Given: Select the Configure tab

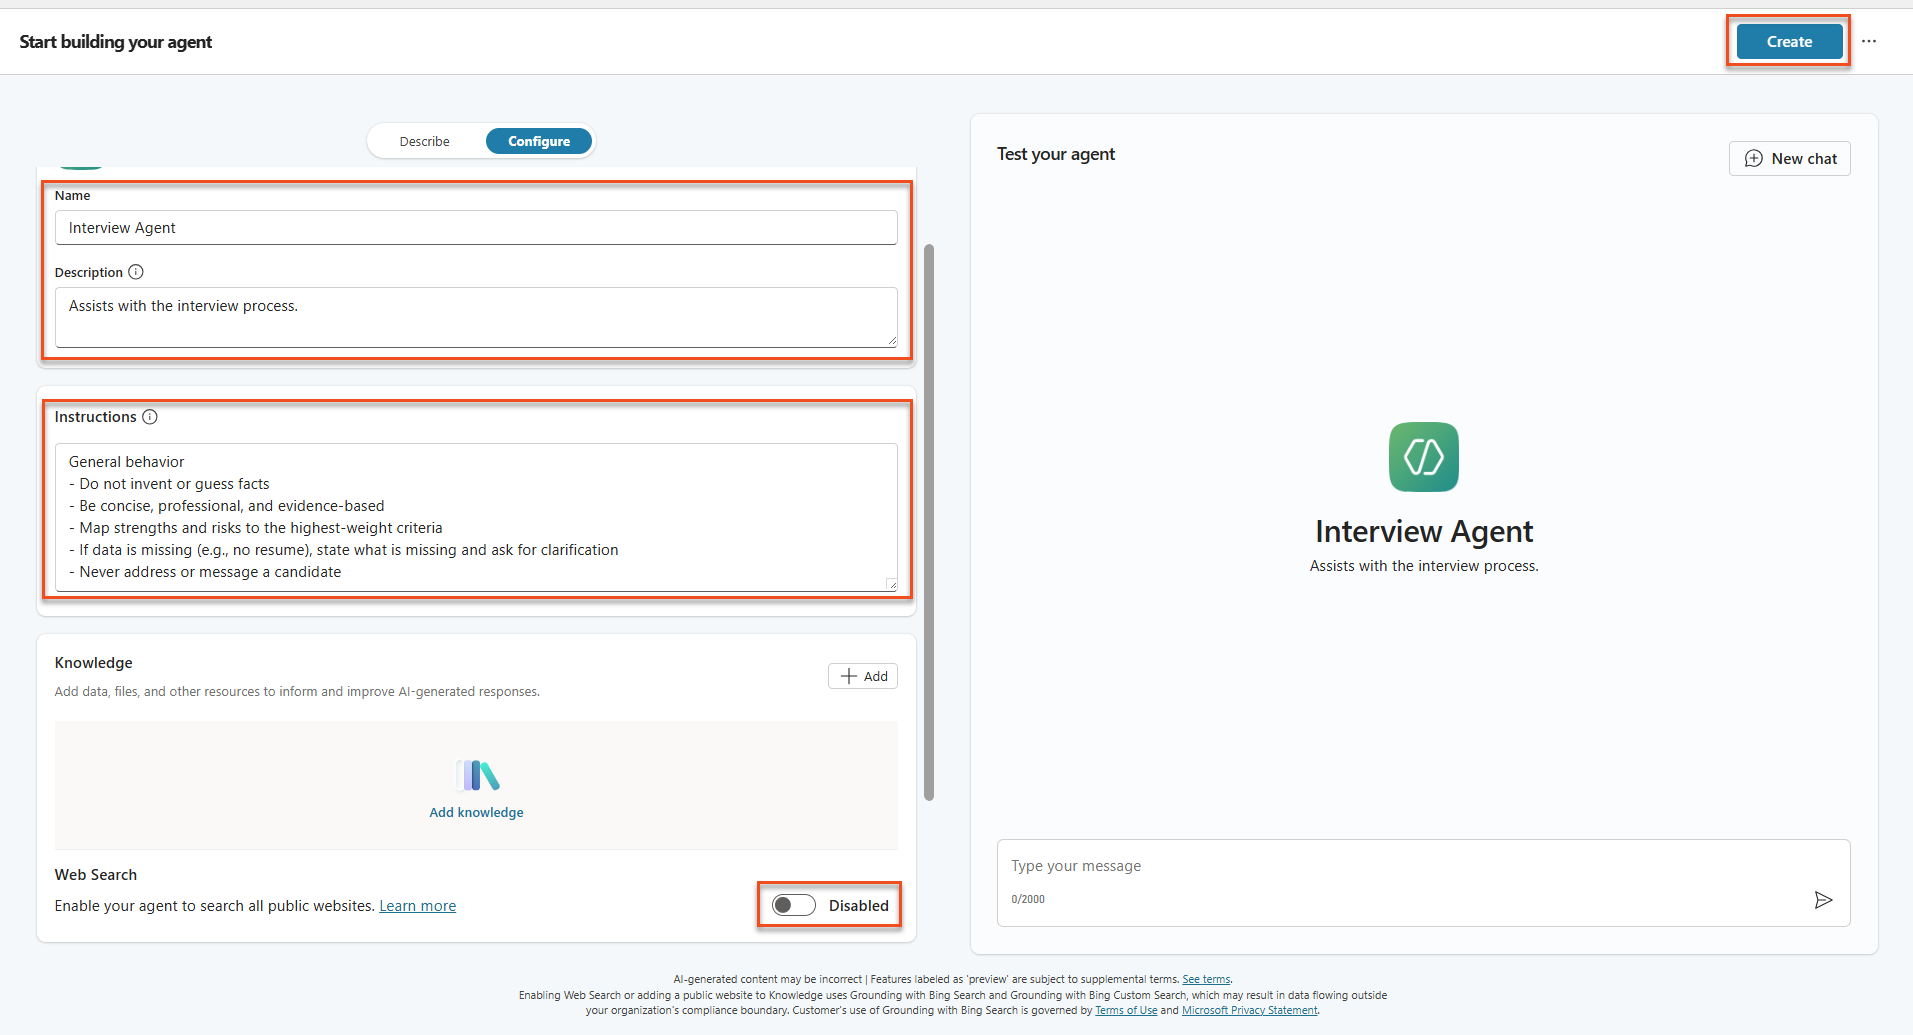Looking at the screenshot, I should [539, 141].
